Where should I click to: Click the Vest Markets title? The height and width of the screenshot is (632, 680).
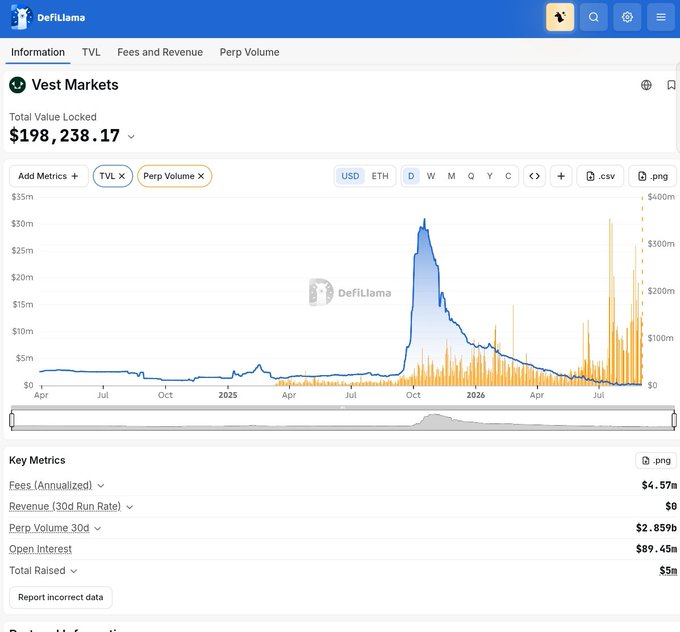point(75,85)
